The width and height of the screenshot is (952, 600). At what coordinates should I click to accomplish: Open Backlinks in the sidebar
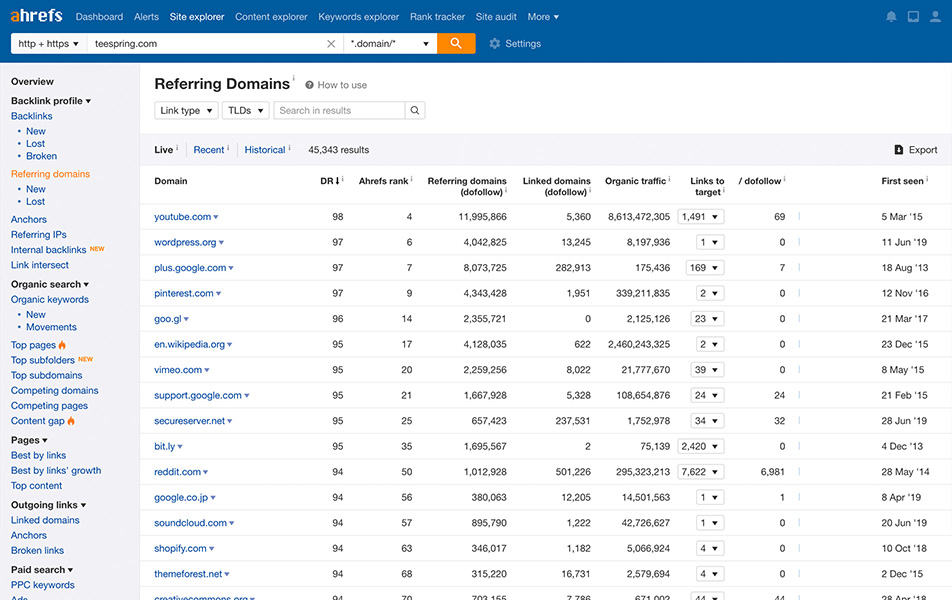pyautogui.click(x=31, y=115)
